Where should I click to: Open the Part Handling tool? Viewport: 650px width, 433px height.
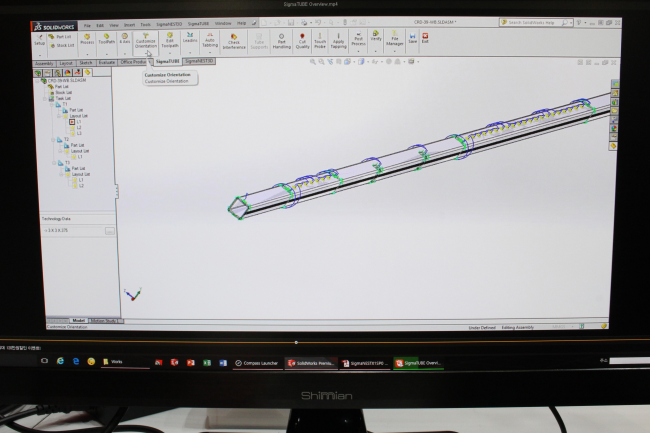[282, 41]
